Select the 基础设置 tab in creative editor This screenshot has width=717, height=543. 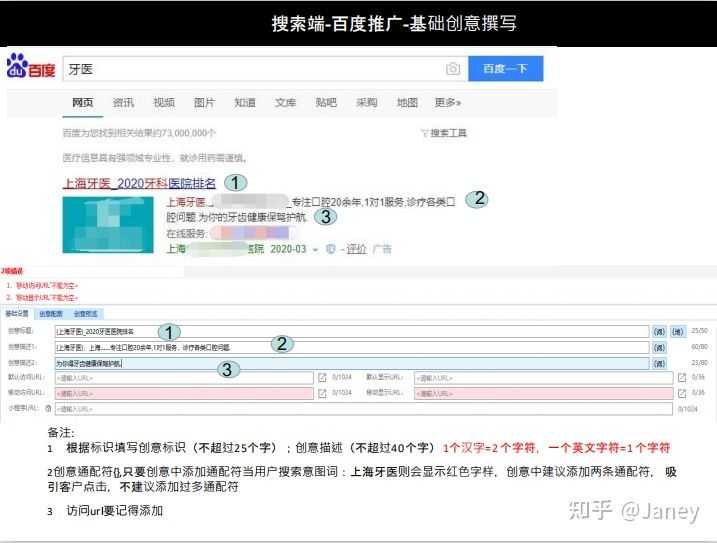[x=17, y=313]
